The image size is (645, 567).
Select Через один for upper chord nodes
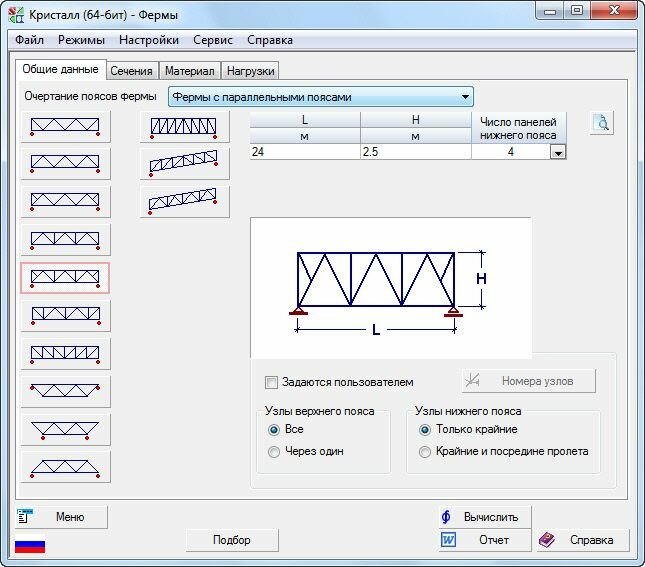click(x=274, y=452)
